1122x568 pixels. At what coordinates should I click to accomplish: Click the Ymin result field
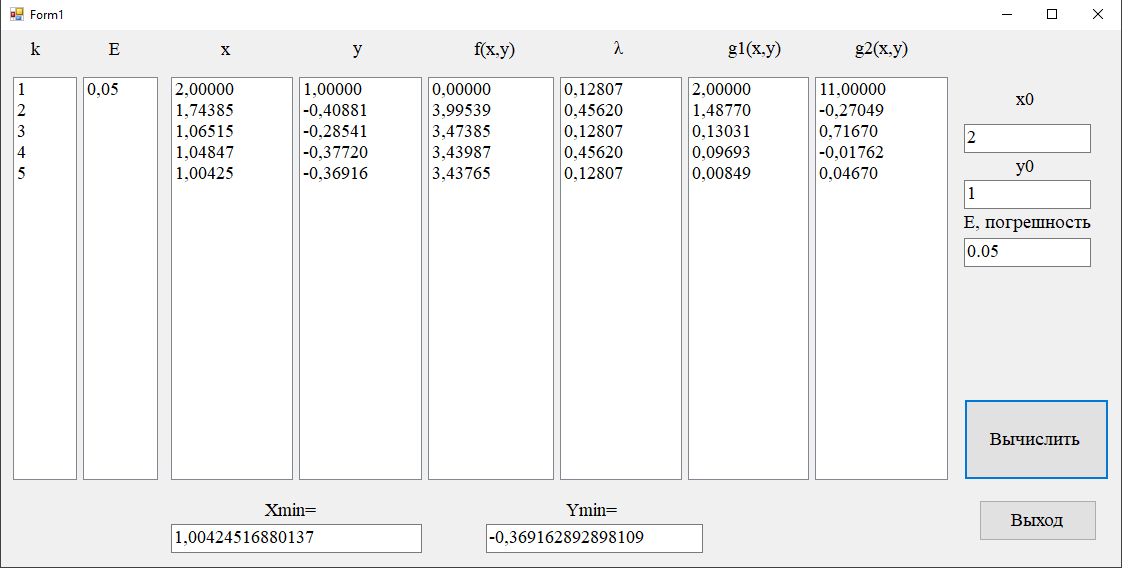coord(594,538)
